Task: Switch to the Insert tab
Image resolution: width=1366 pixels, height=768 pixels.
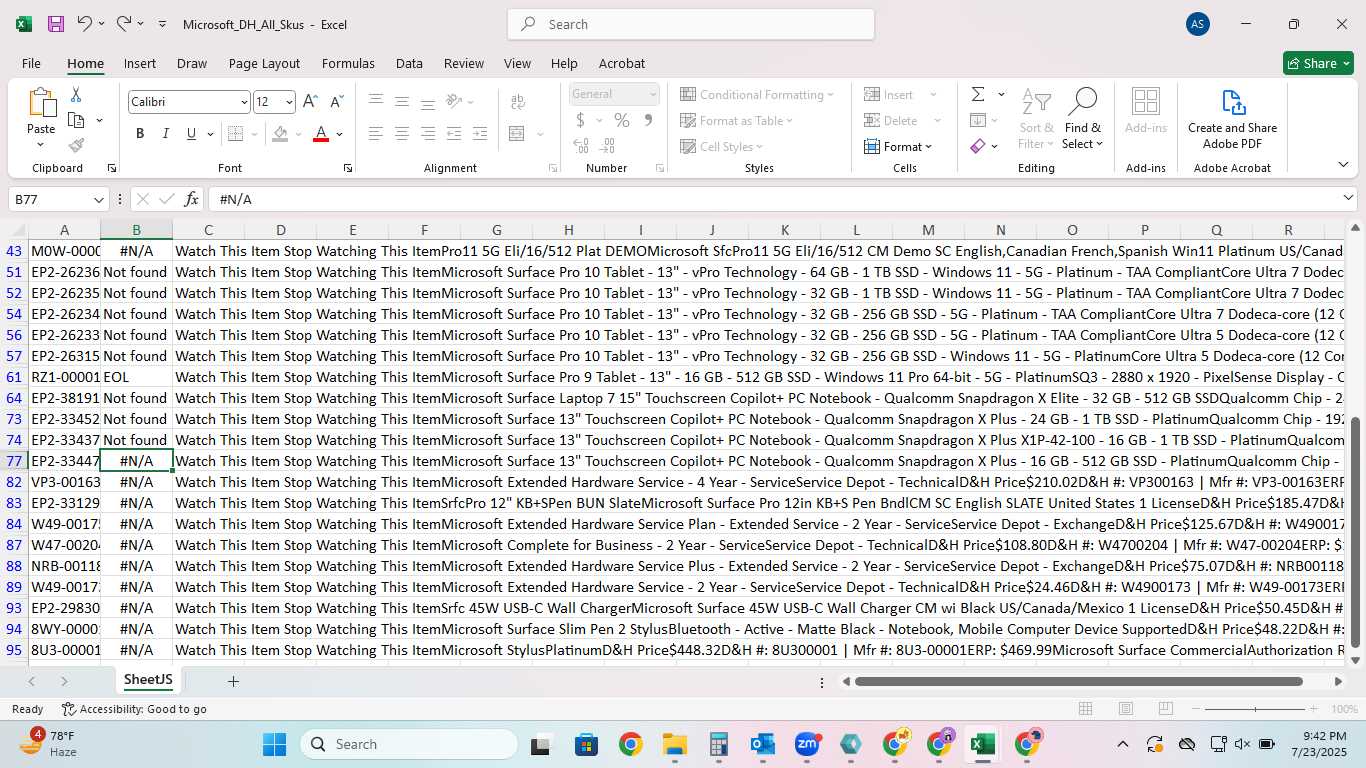Action: (140, 63)
